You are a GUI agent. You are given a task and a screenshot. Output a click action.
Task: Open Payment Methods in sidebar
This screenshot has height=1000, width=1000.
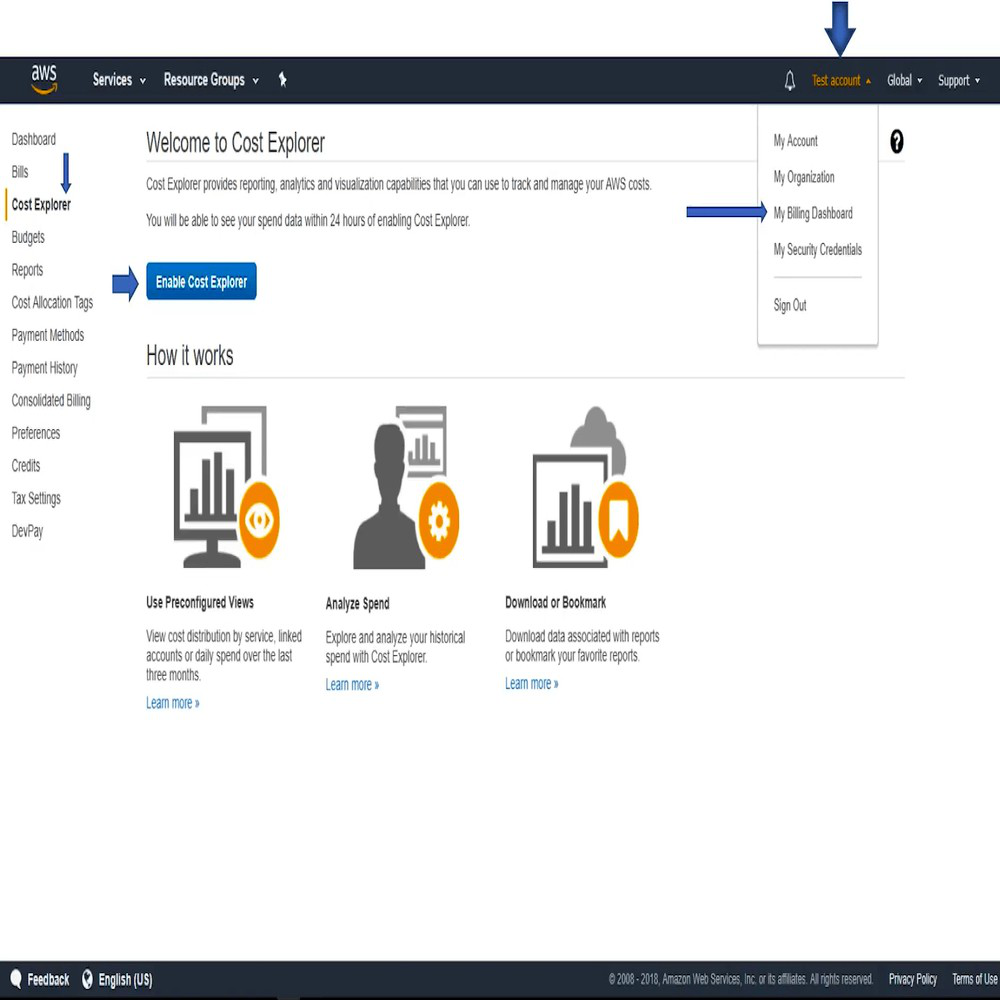(48, 335)
